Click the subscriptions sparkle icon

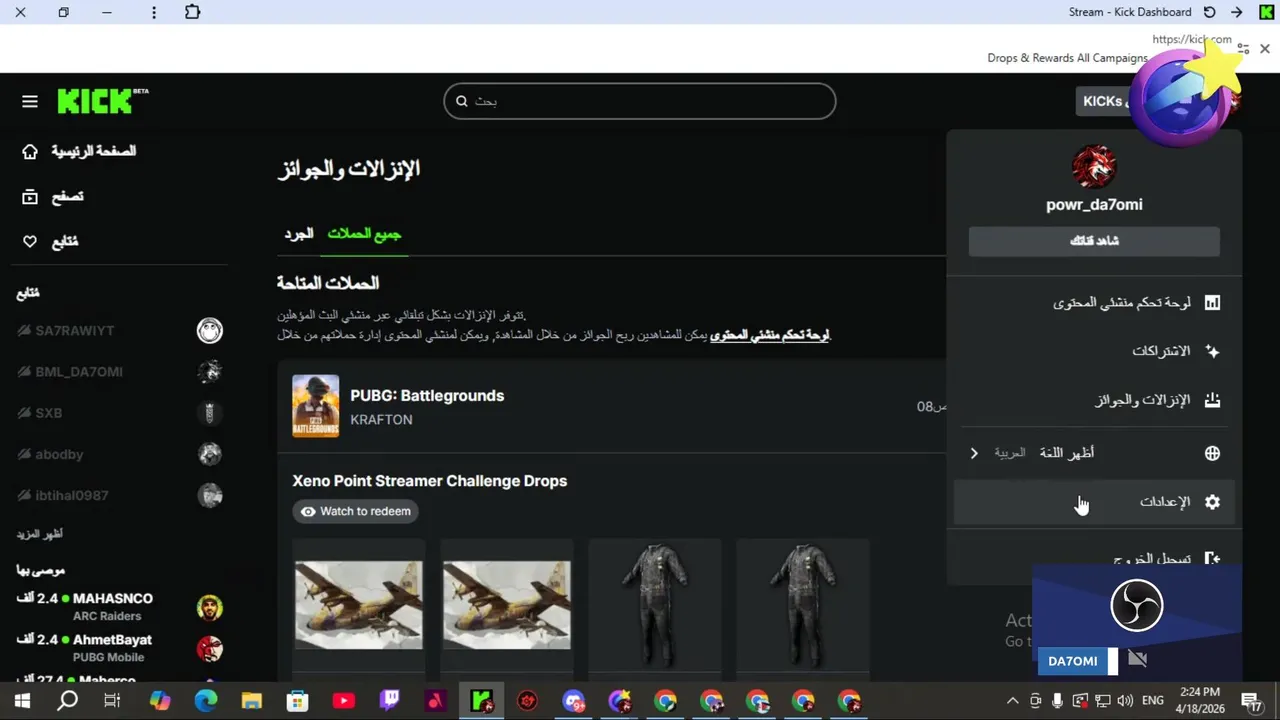click(1212, 351)
